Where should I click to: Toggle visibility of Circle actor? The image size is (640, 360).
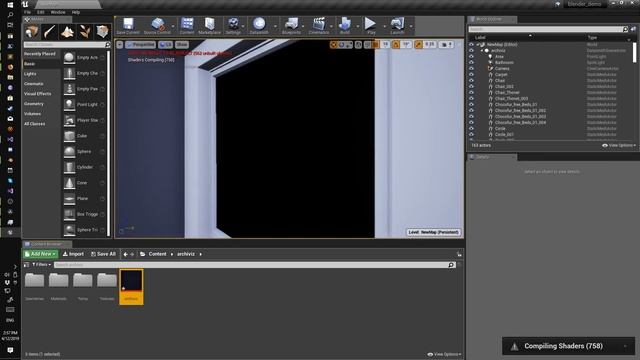point(471,128)
